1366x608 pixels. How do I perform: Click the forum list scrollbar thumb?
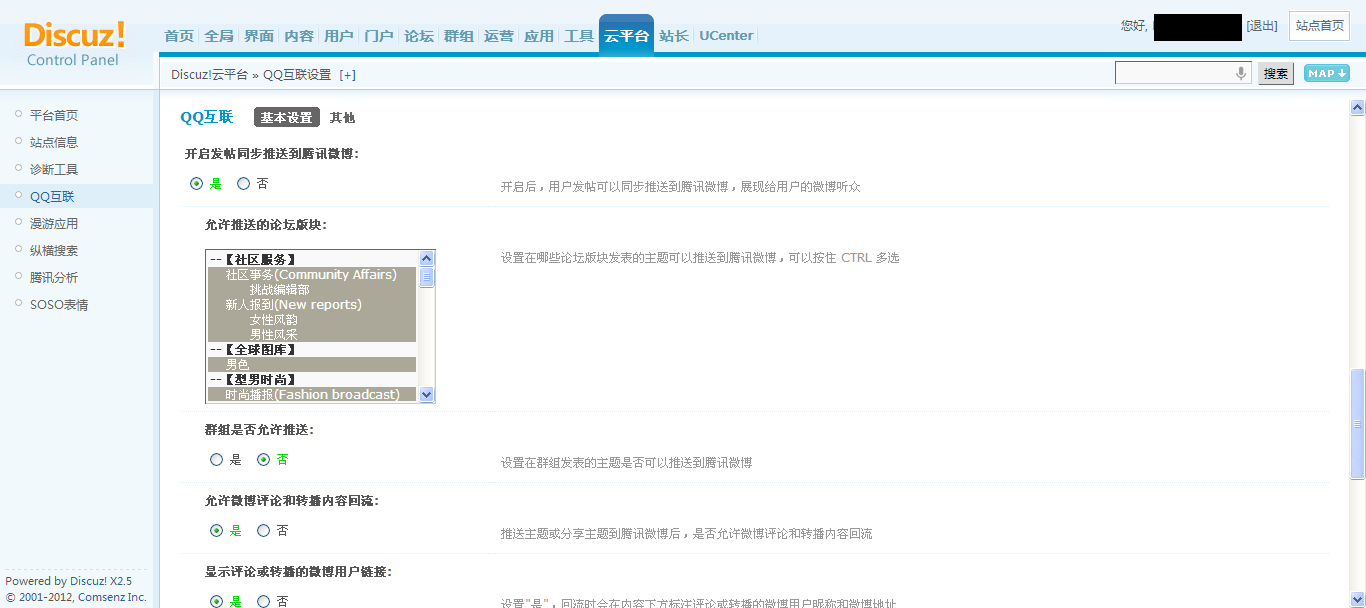[x=427, y=277]
